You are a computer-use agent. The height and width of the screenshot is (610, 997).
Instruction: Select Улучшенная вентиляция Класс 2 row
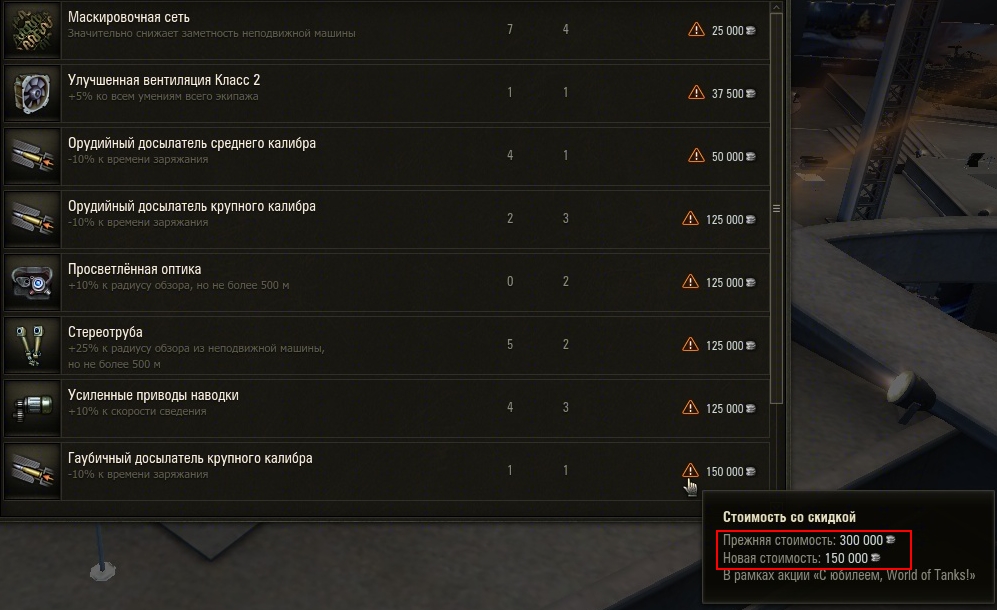387,94
